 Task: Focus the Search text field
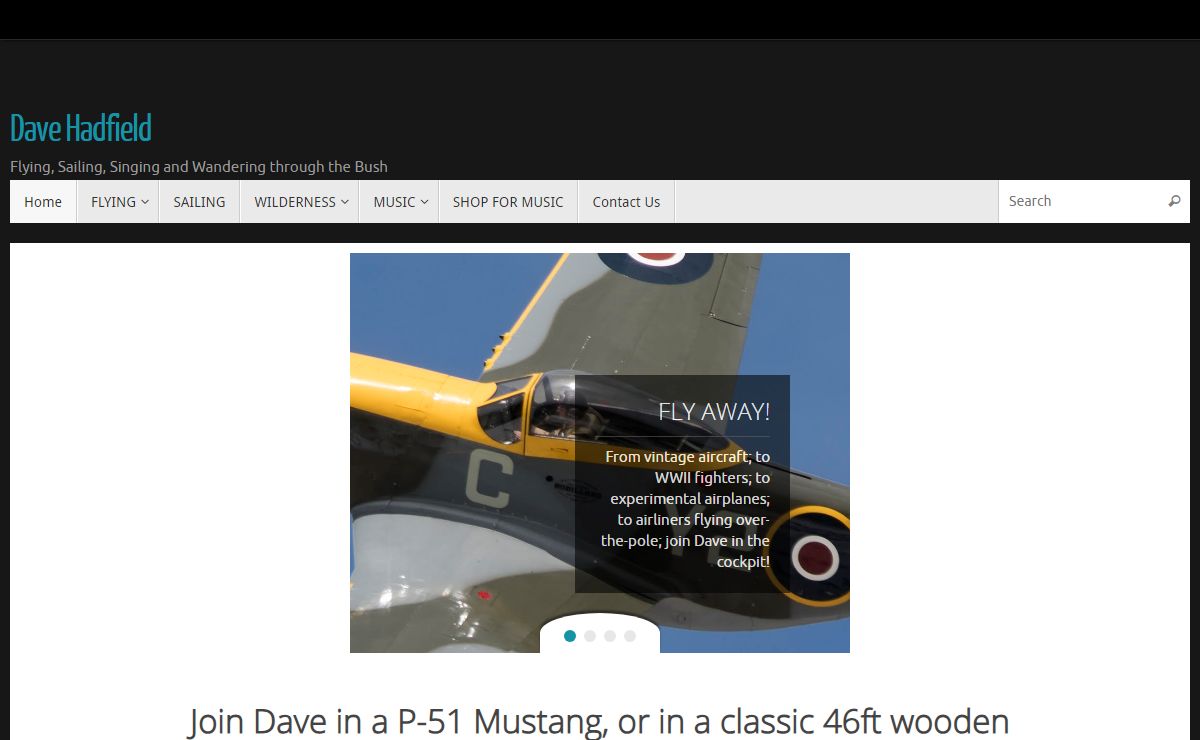tap(1080, 201)
